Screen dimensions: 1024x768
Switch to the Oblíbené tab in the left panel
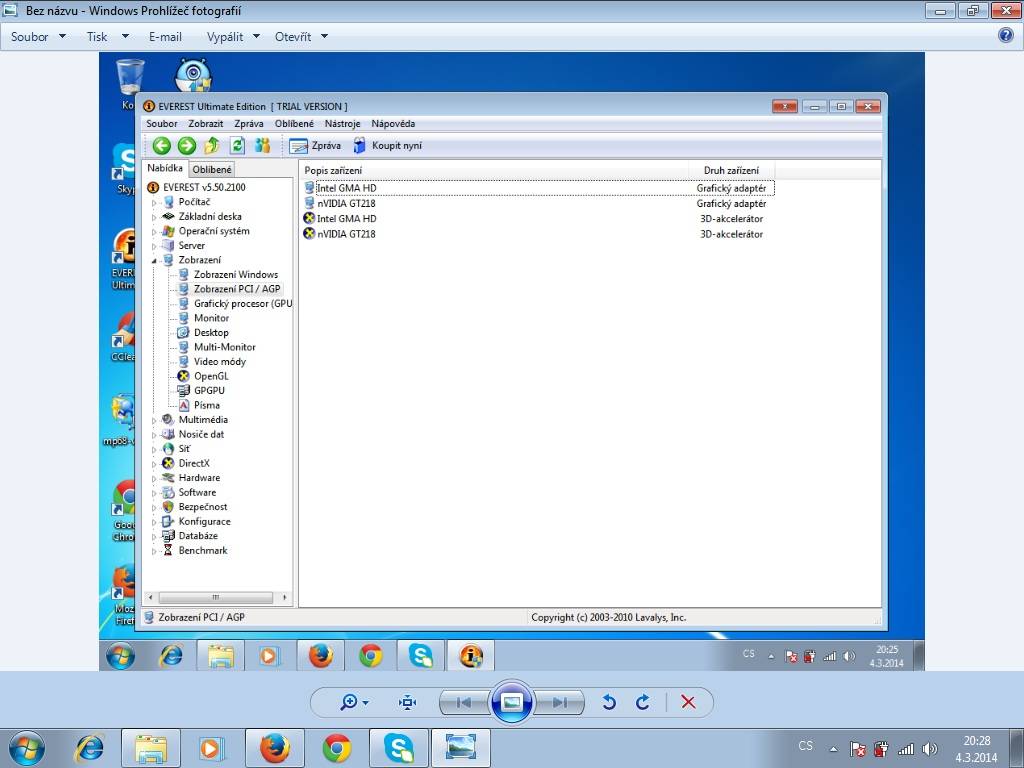pos(212,170)
